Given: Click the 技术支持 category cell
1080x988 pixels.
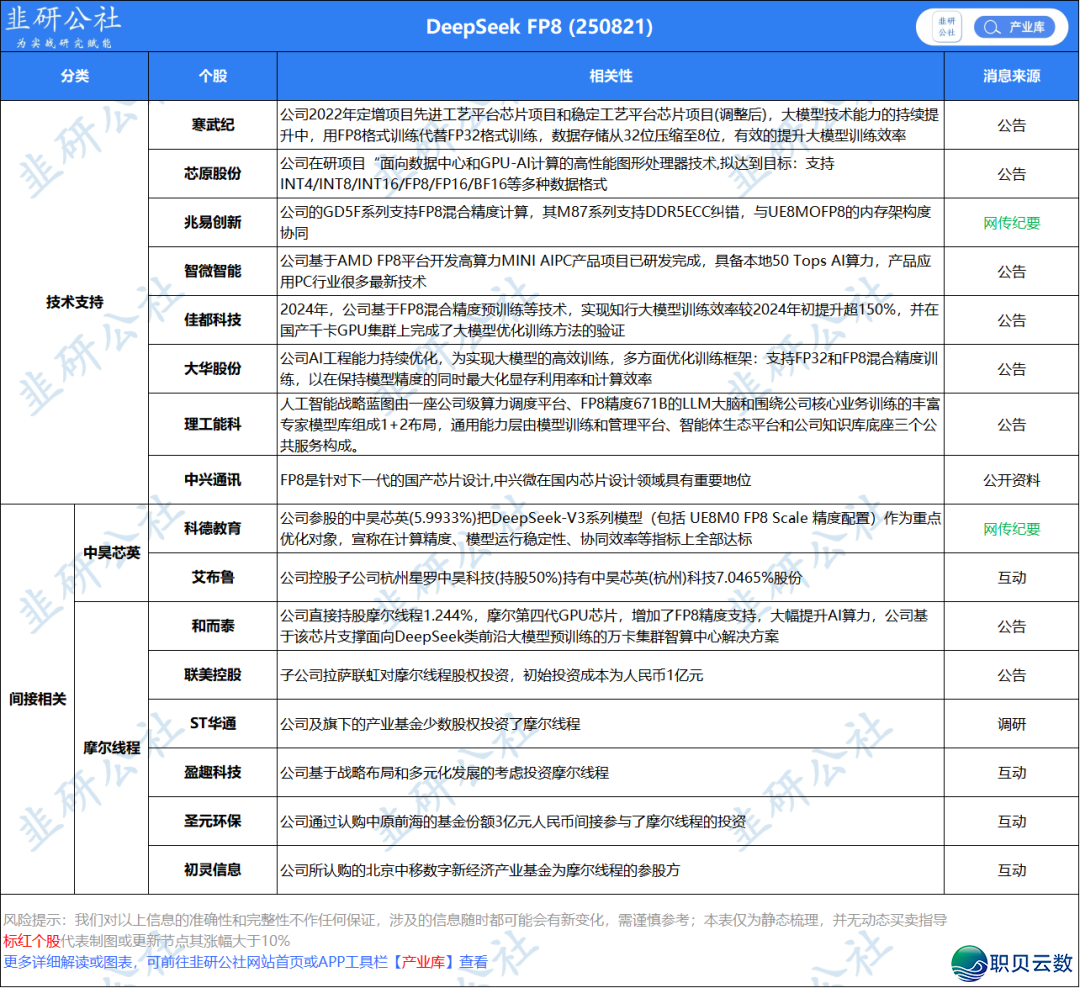Looking at the screenshot, I should click(x=74, y=302).
